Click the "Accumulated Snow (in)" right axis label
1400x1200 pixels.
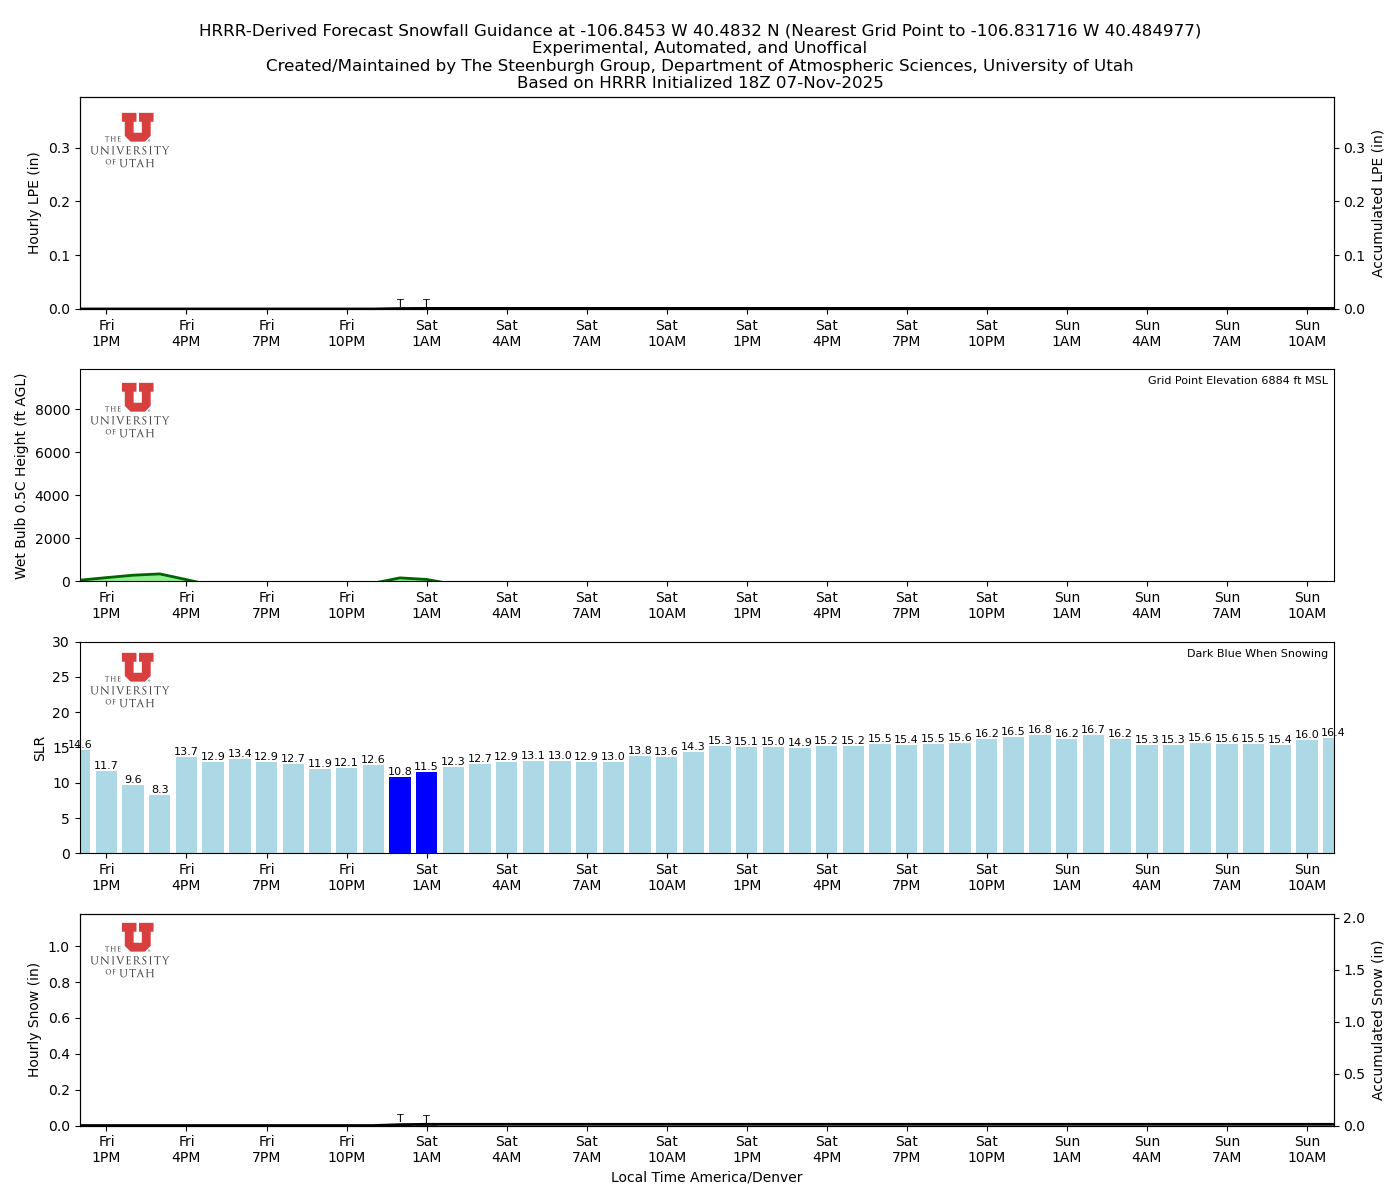click(x=1378, y=1020)
